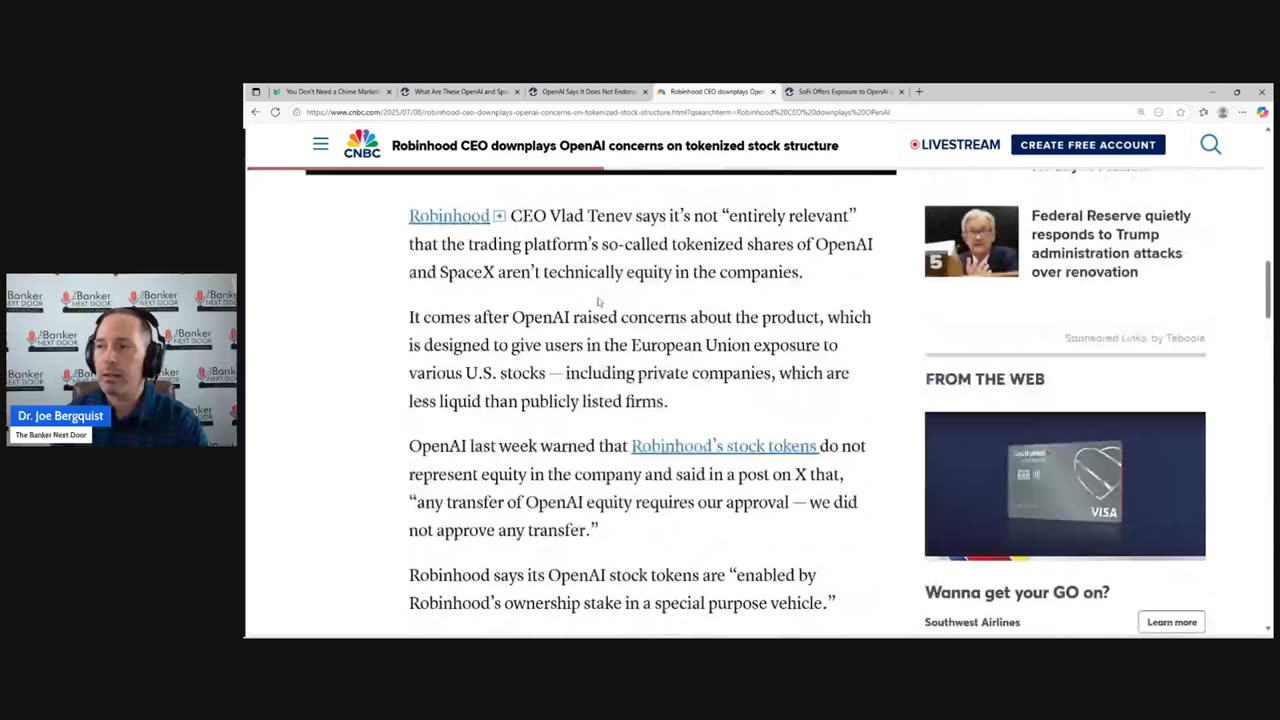Add page to favorites star
This screenshot has width=1280, height=720.
(1181, 112)
